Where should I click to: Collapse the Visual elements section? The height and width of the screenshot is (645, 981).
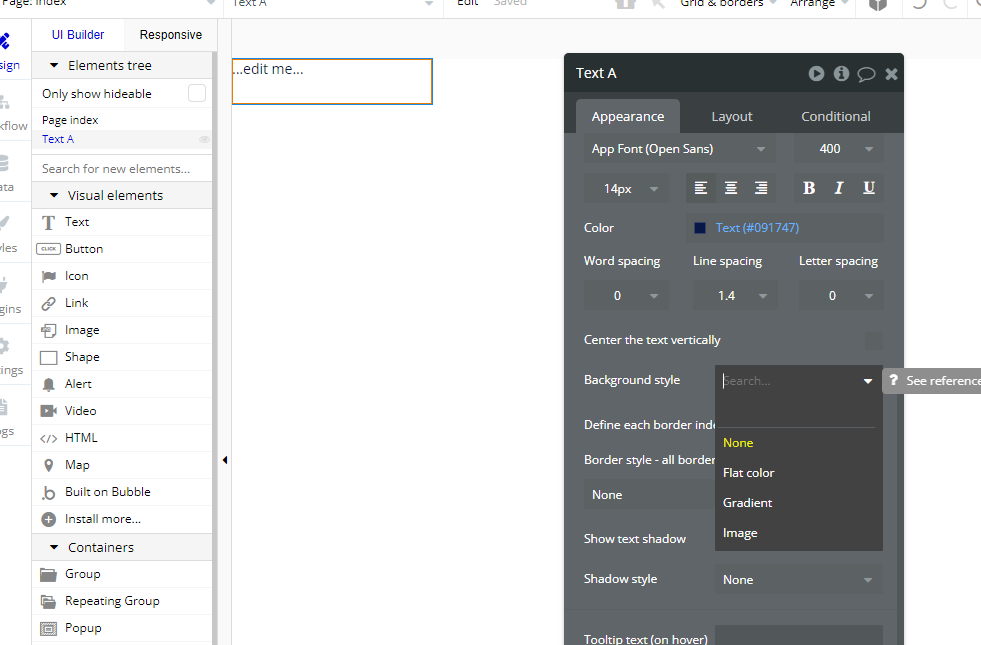point(54,196)
